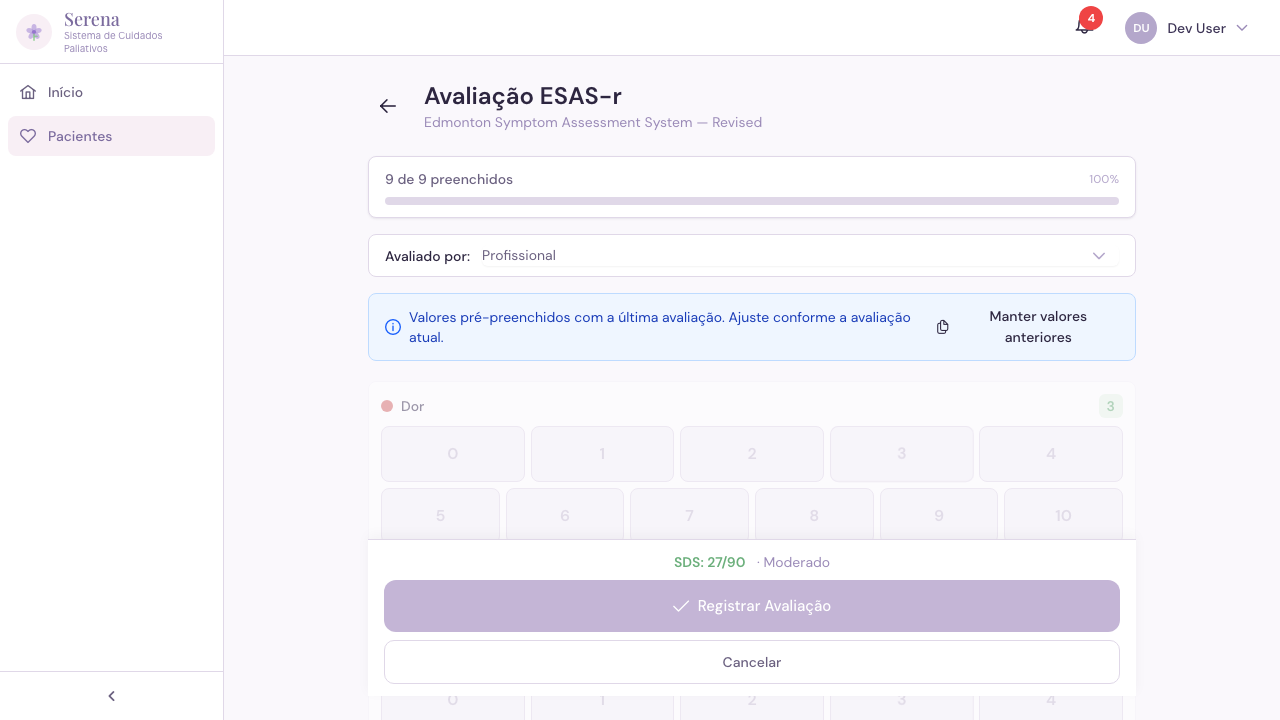Choose value 5 on the Dor scale
The width and height of the screenshot is (1280, 720).
pos(440,515)
